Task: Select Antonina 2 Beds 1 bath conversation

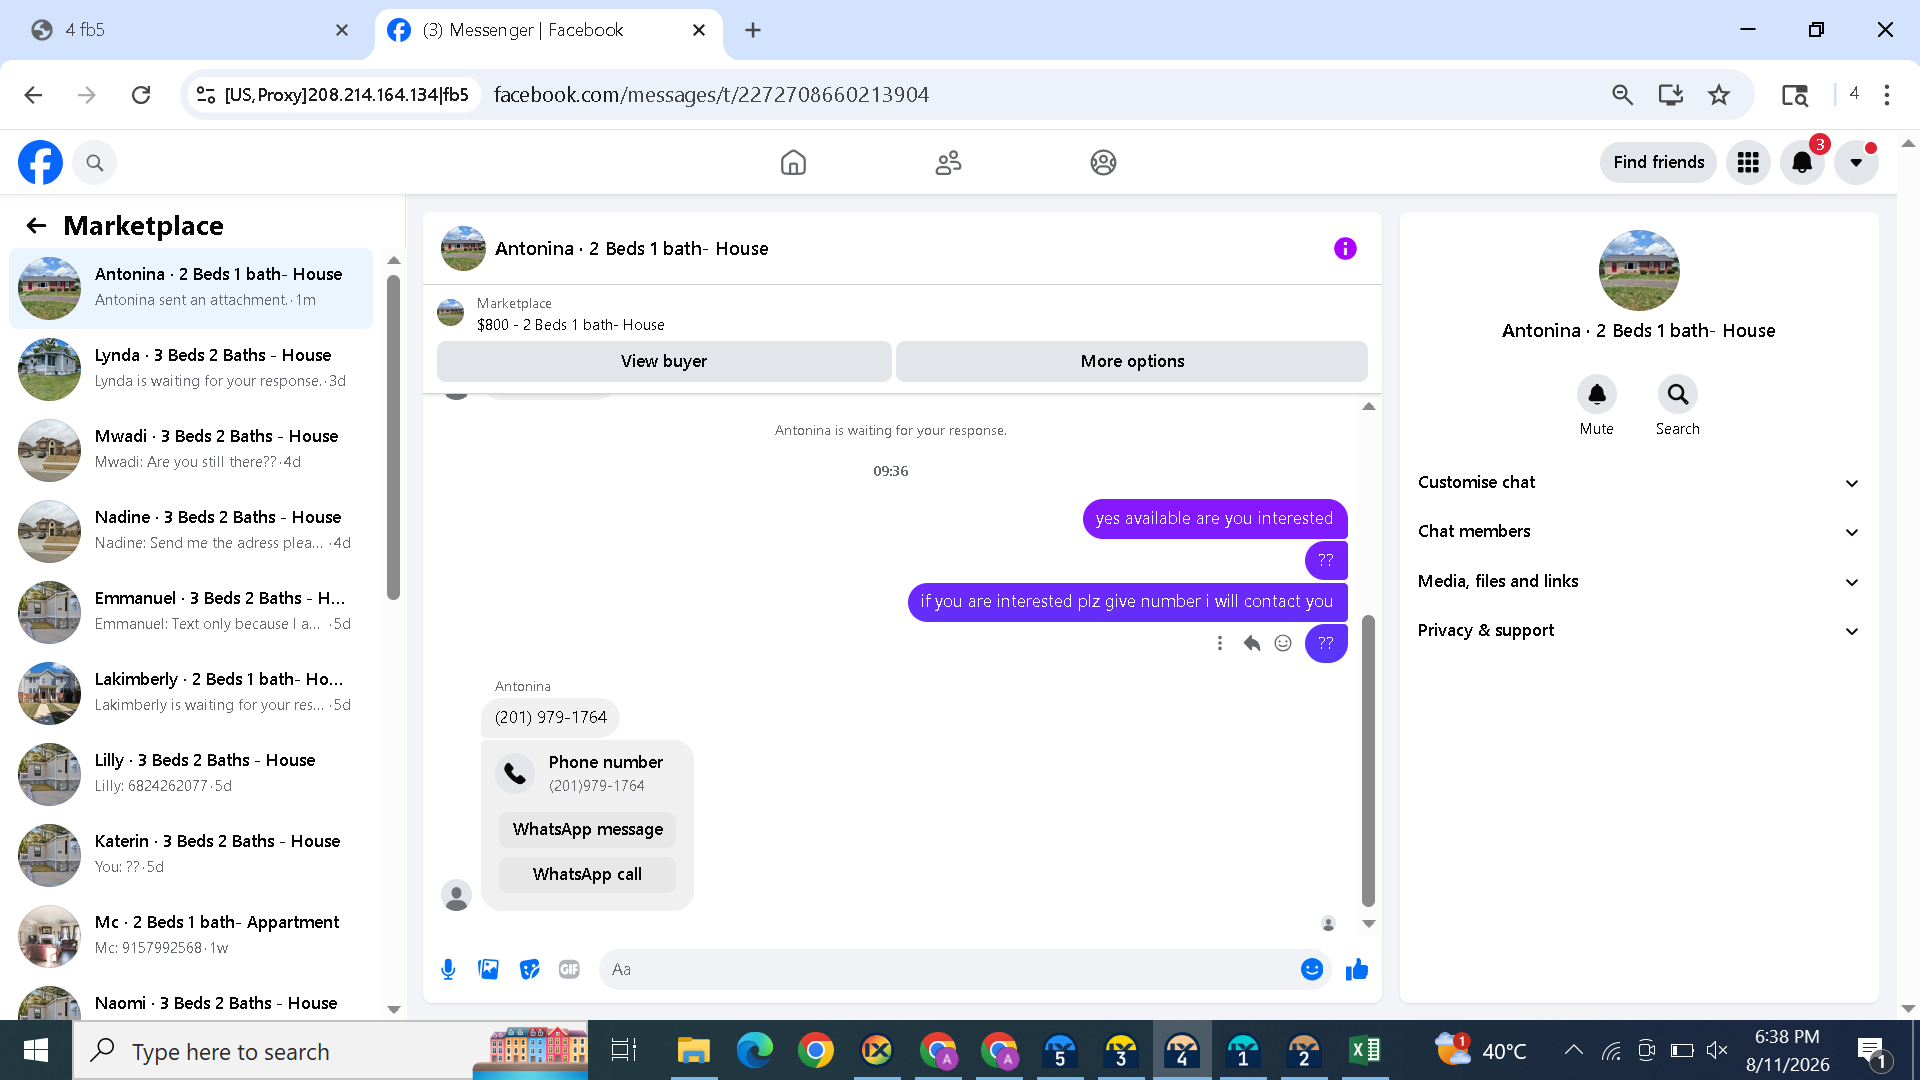Action: [191, 288]
